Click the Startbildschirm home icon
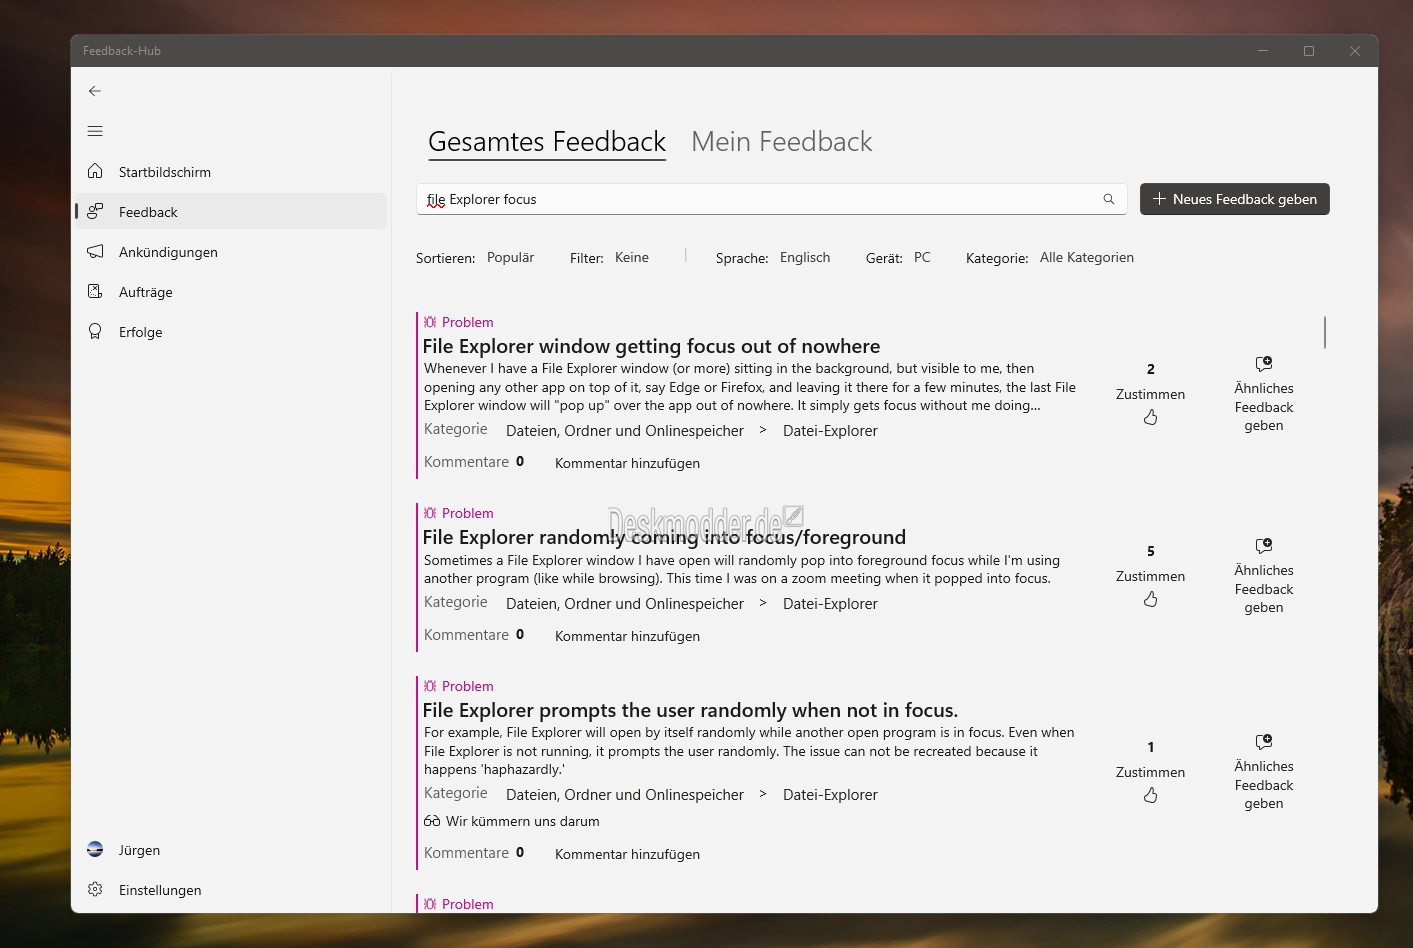 [95, 171]
